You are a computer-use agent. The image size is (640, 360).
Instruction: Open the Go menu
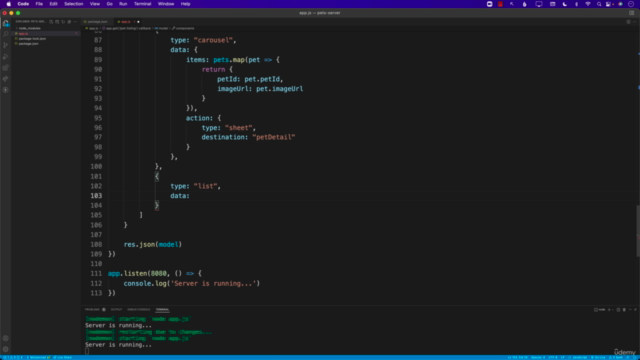[109, 4]
